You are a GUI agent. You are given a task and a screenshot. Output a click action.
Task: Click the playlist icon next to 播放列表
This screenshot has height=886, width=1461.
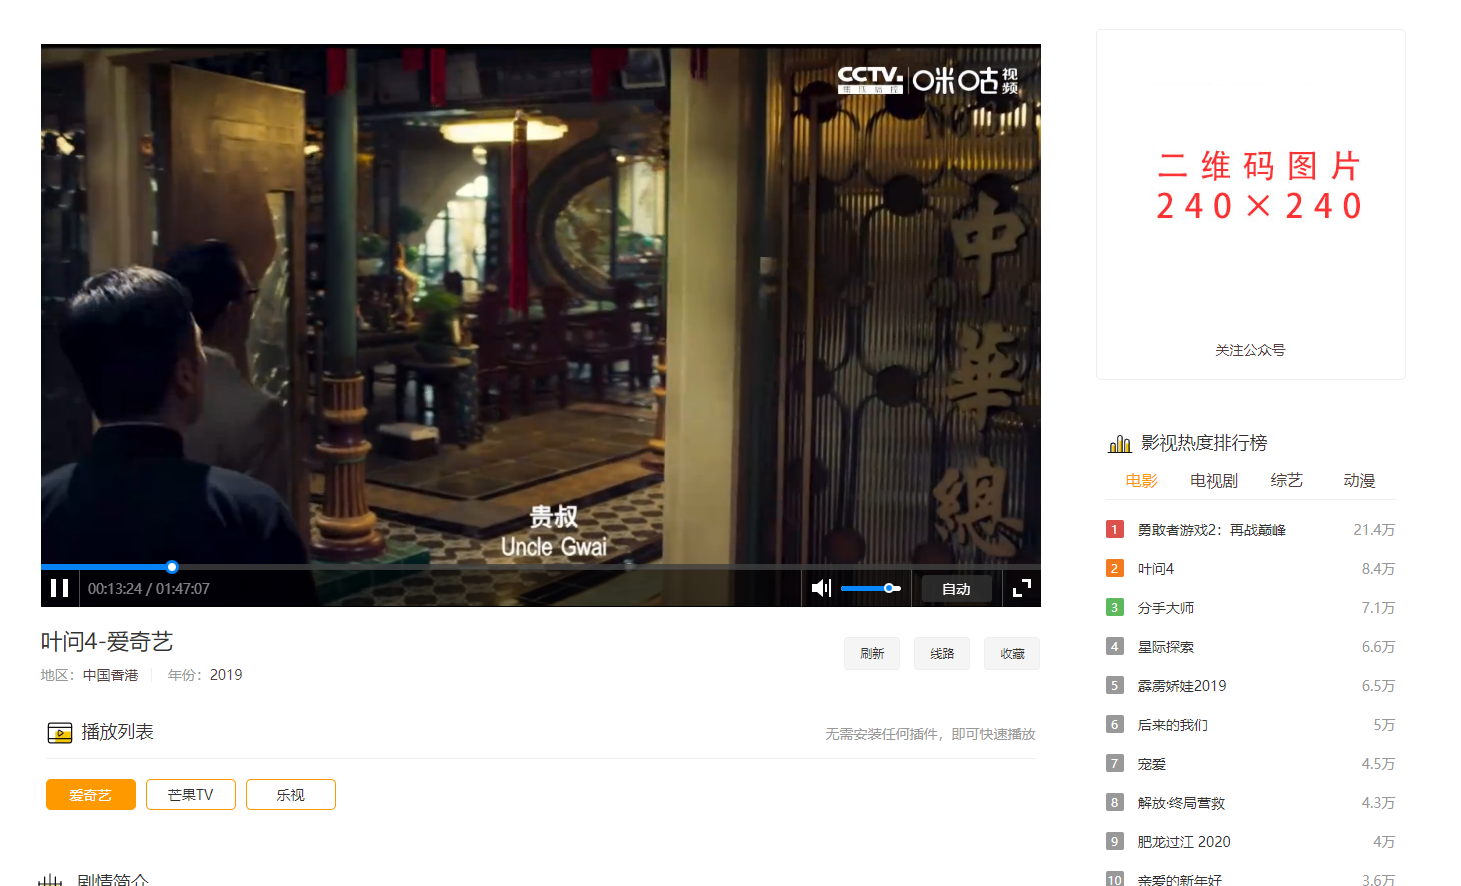[x=60, y=733]
